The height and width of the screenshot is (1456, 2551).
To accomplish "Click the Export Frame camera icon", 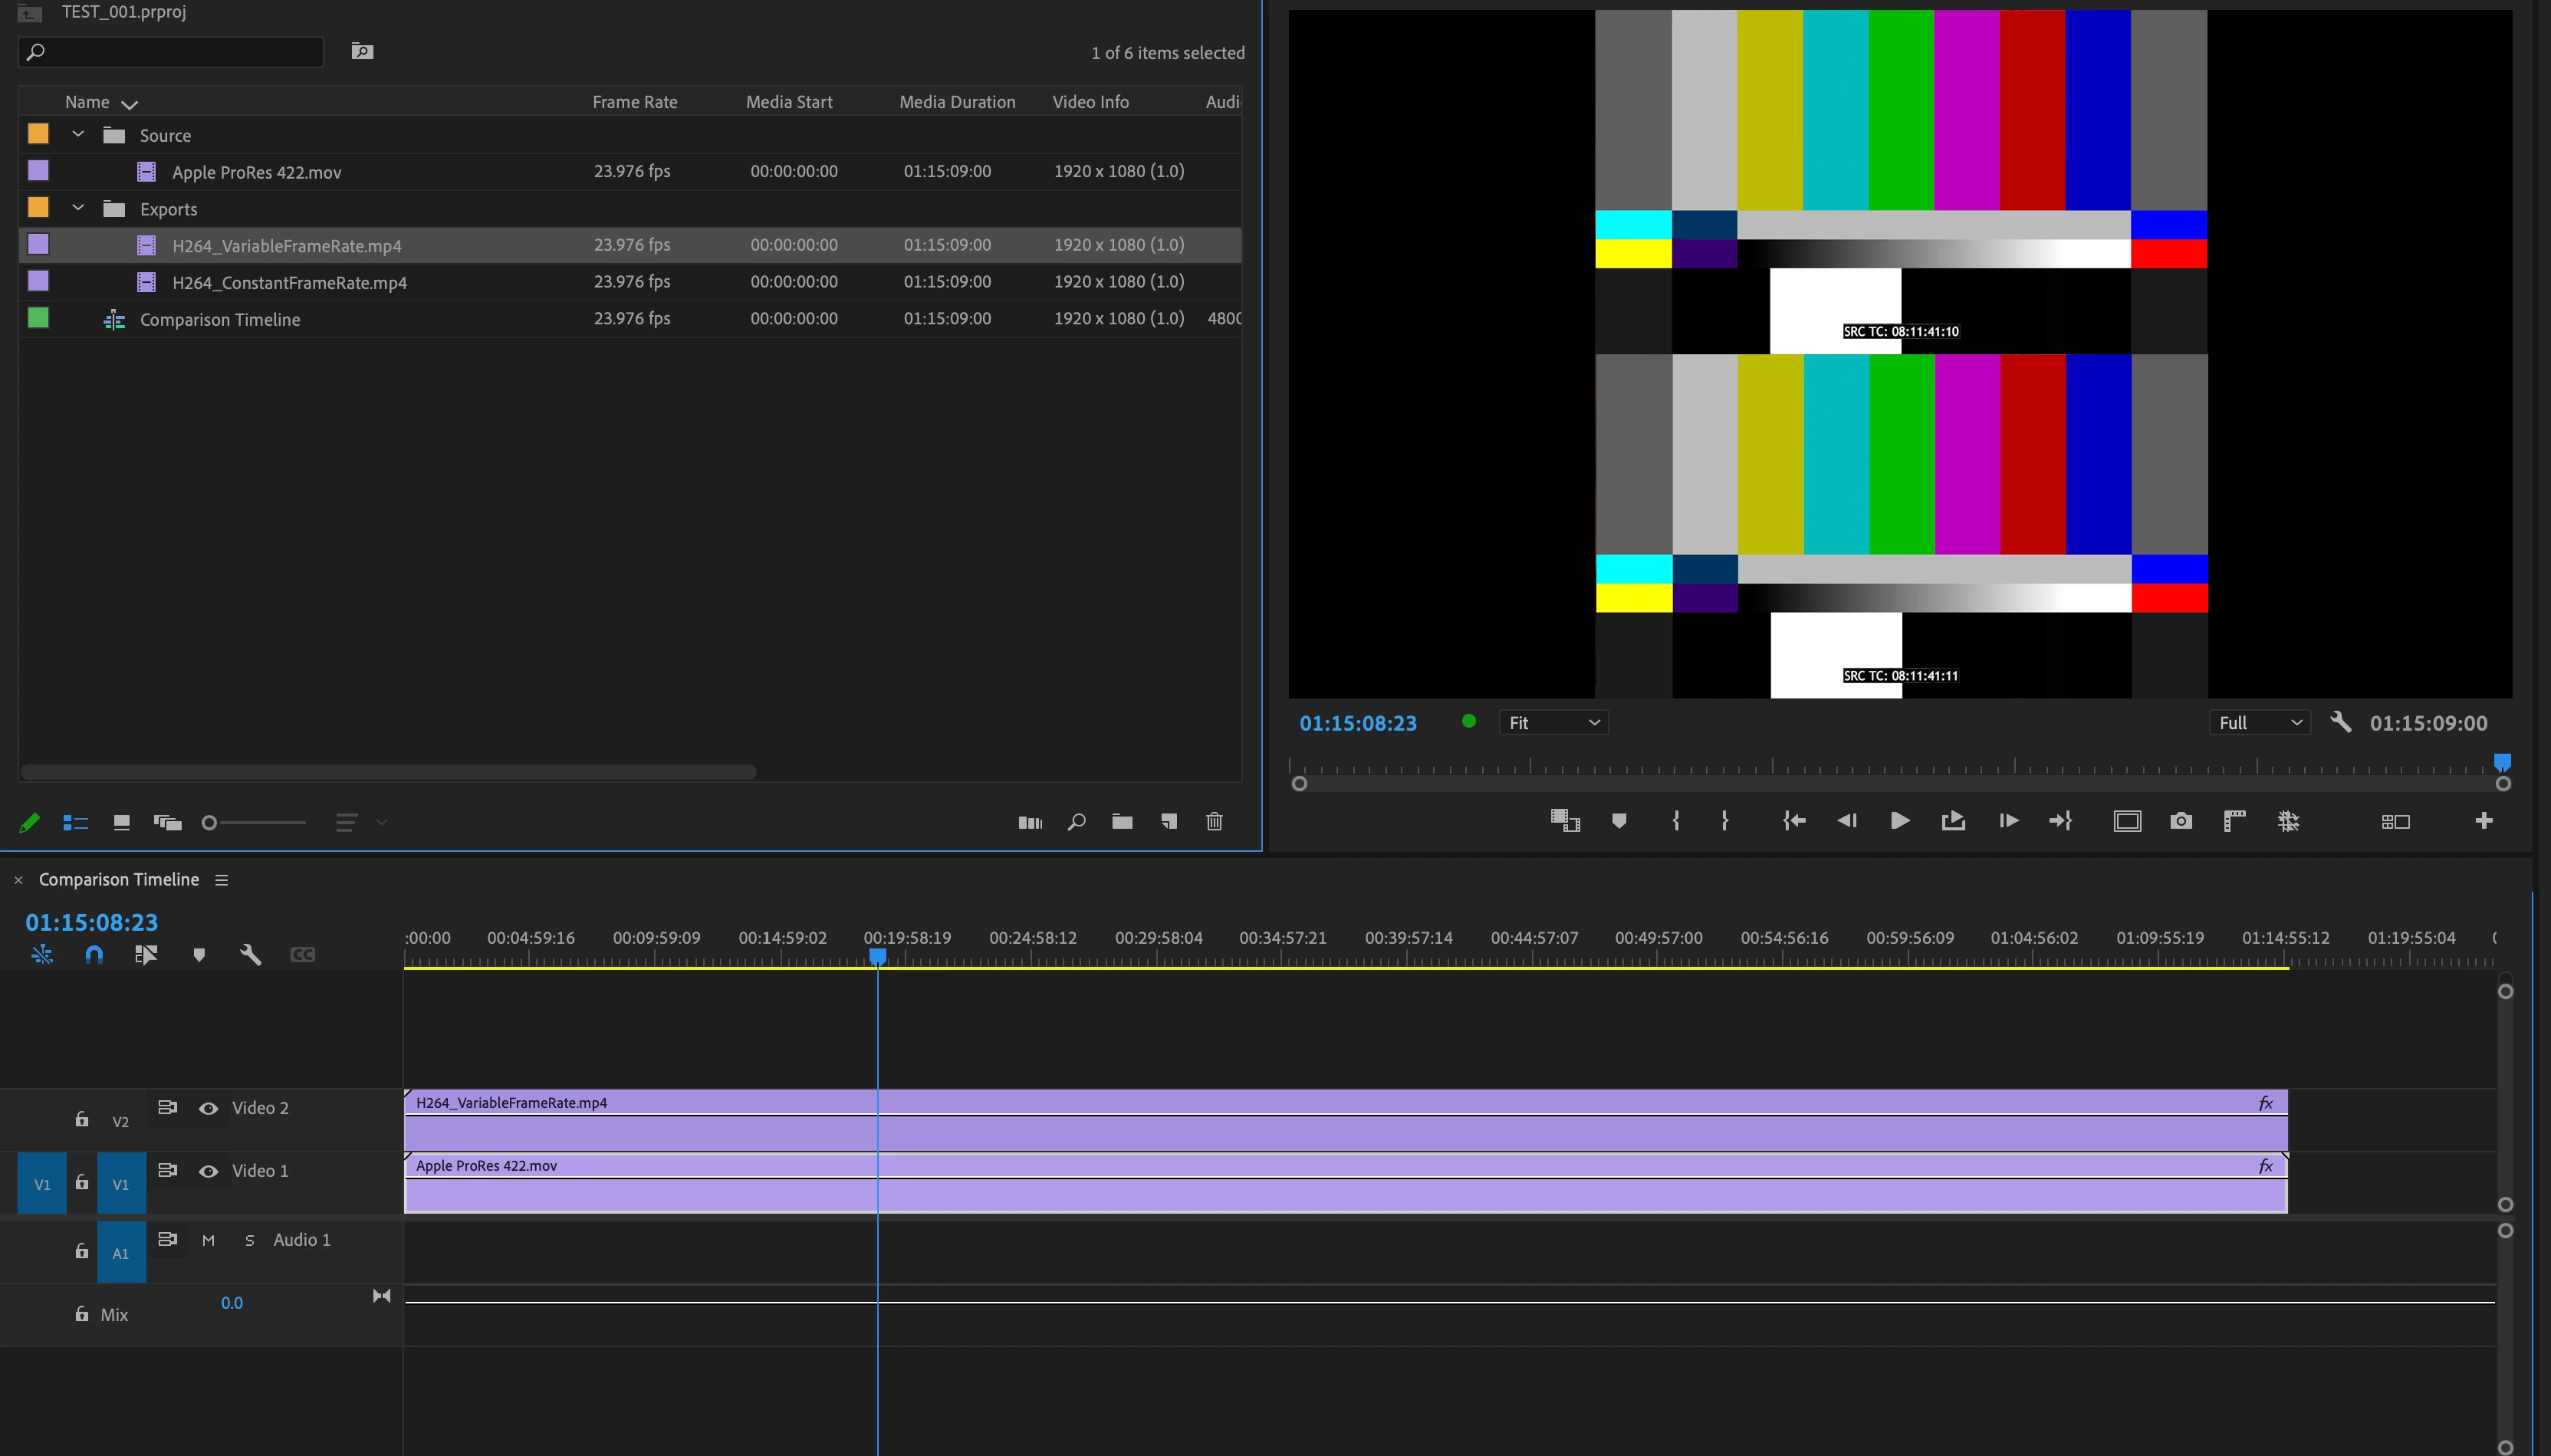I will pos(2181,821).
